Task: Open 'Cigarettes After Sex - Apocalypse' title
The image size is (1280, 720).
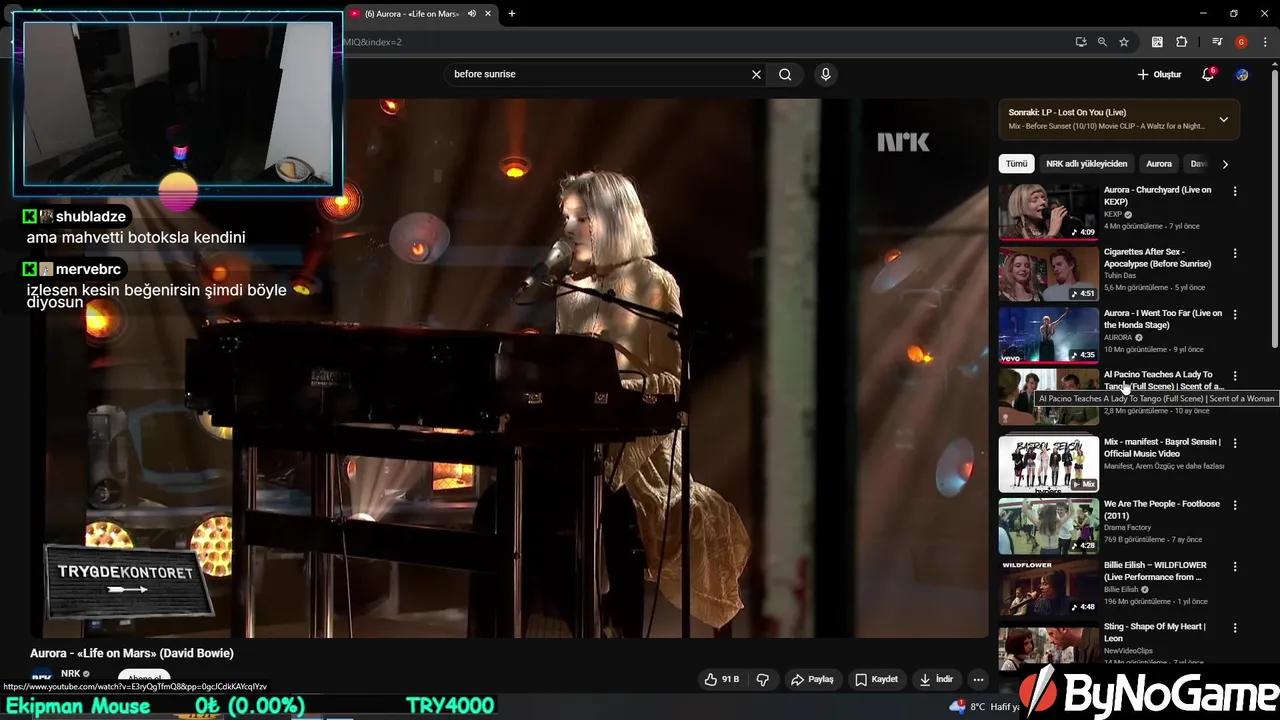Action: [x=1158, y=257]
